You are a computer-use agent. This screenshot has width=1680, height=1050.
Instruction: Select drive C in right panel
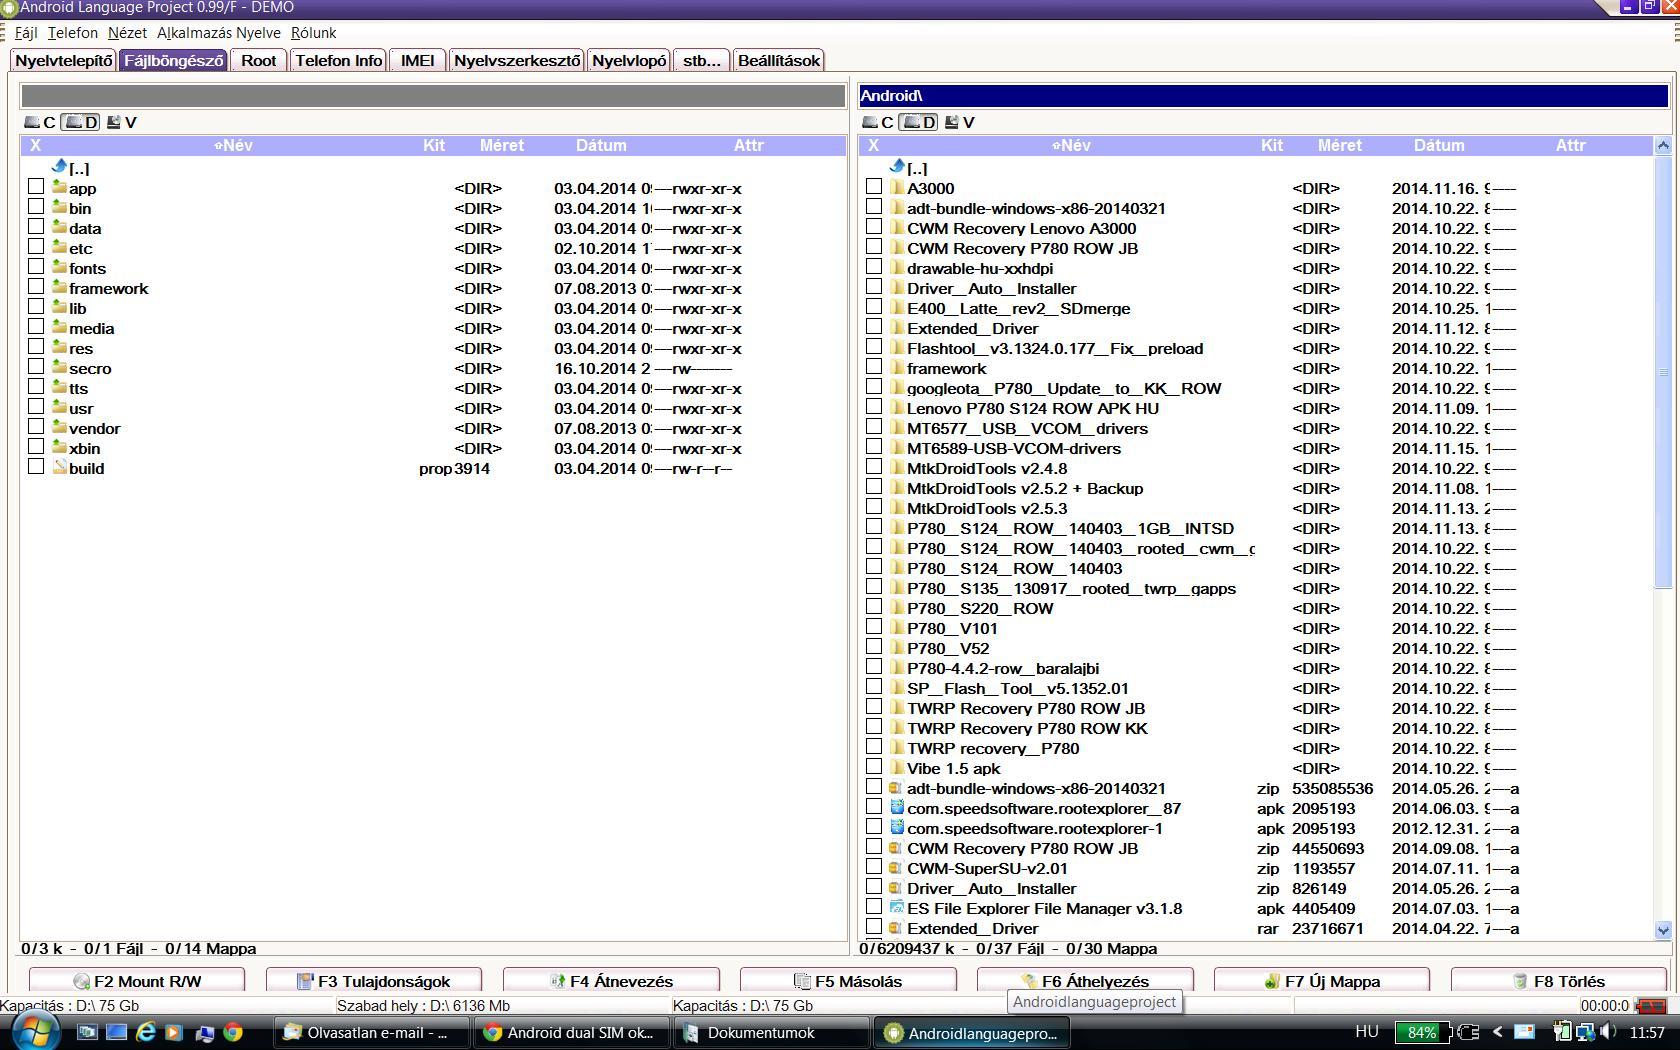(878, 122)
